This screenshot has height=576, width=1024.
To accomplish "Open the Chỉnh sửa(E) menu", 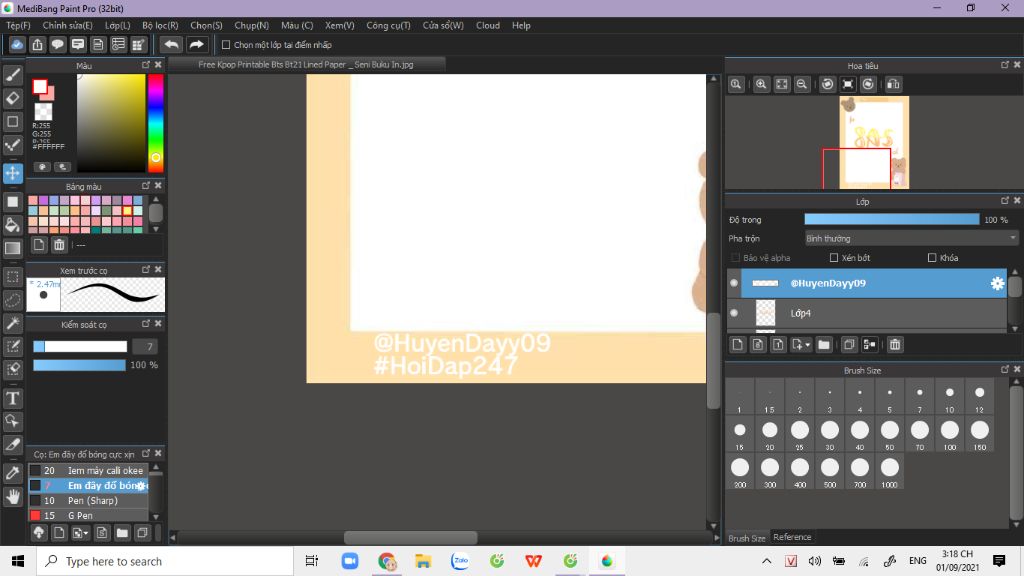I will 67,25.
